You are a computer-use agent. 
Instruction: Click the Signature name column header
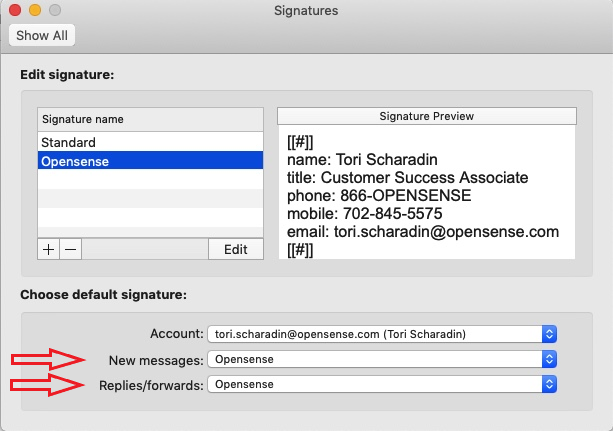tap(150, 119)
